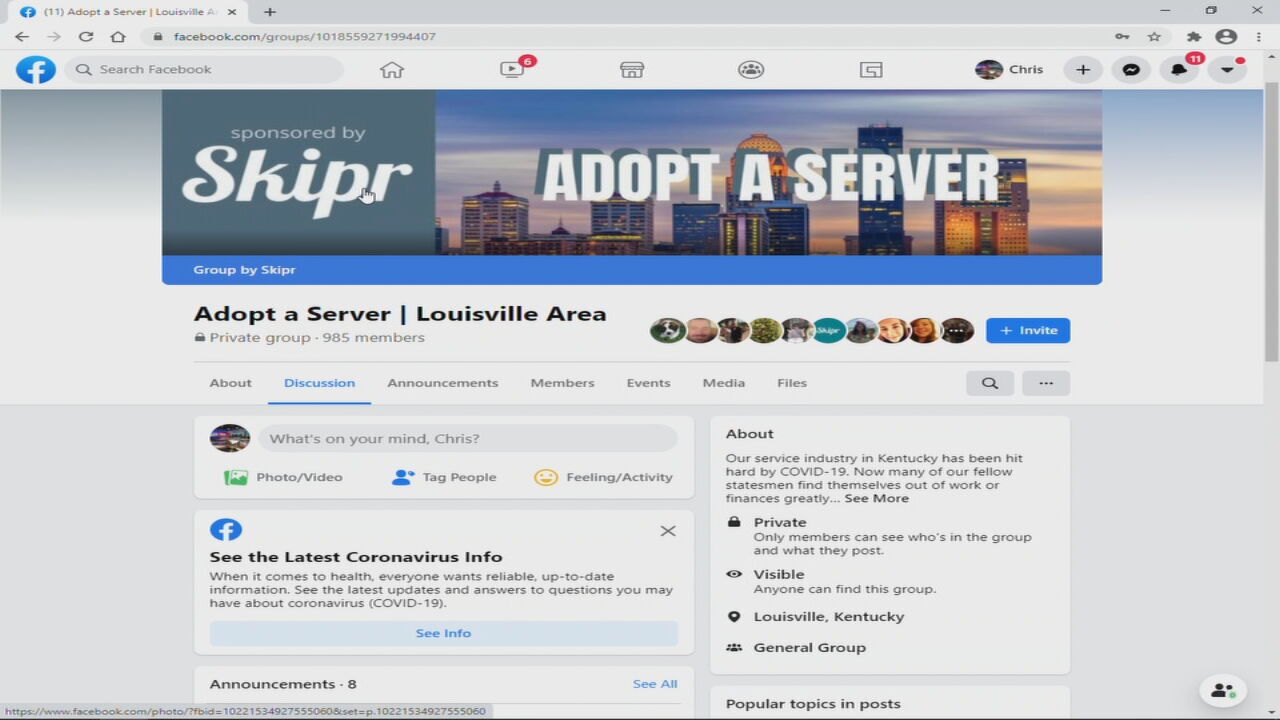Screen dimensions: 1280x720
Task: Switch to the Discussion tab
Action: click(x=319, y=383)
